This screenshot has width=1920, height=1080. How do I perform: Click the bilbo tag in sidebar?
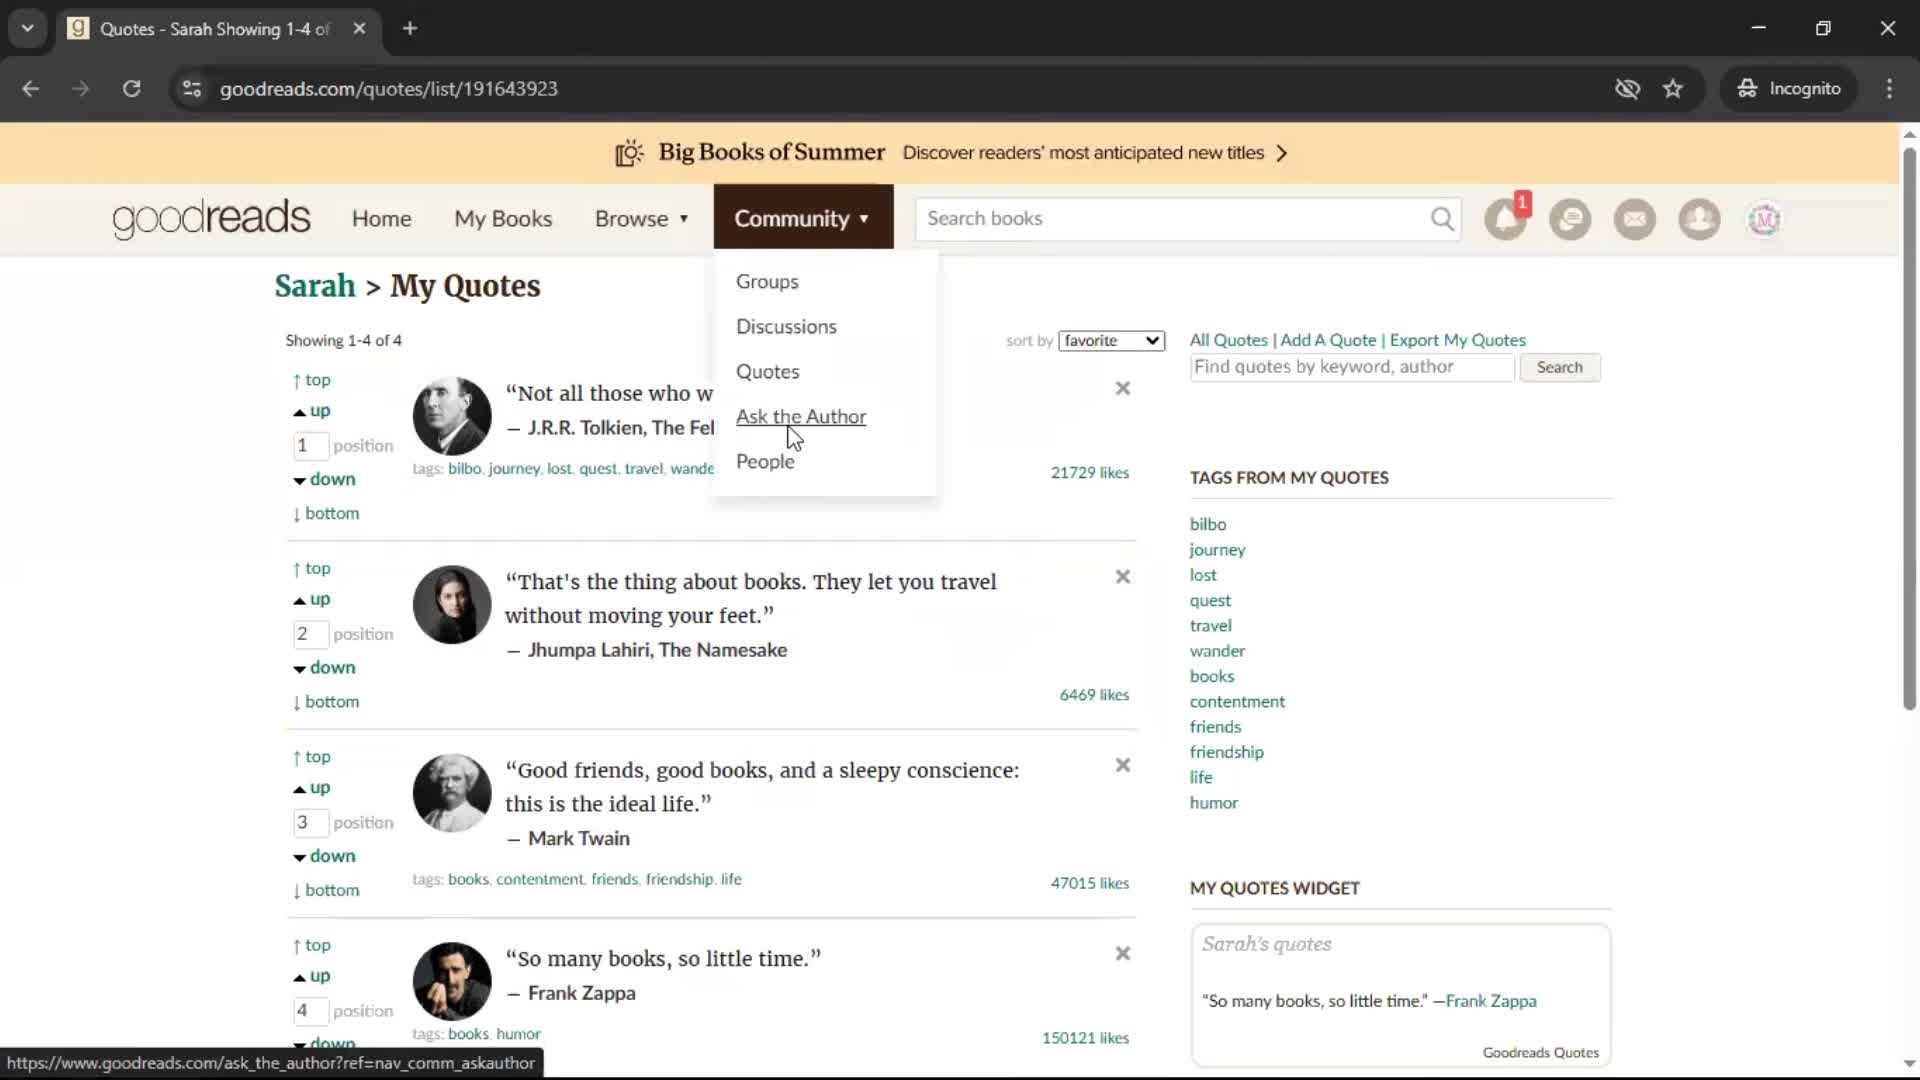coord(1207,524)
